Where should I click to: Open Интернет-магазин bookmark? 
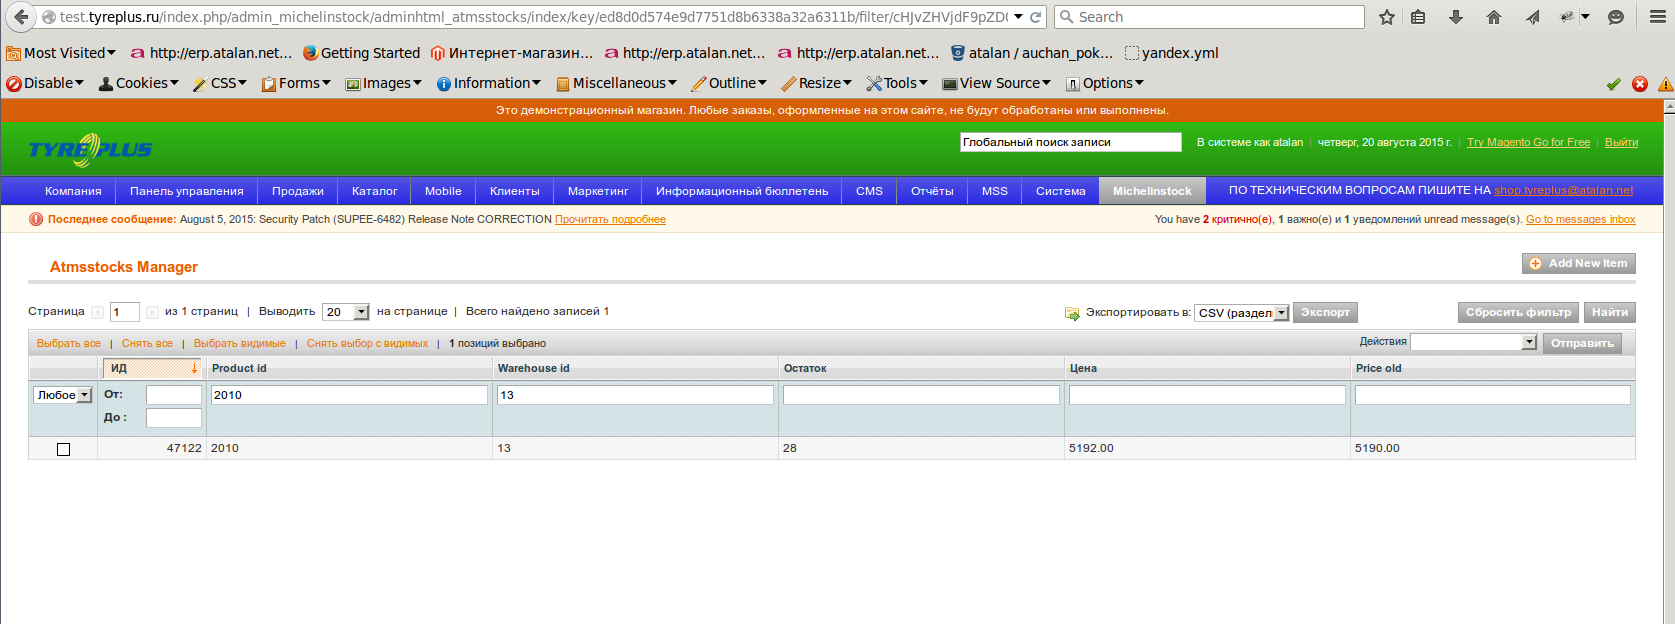tap(512, 53)
